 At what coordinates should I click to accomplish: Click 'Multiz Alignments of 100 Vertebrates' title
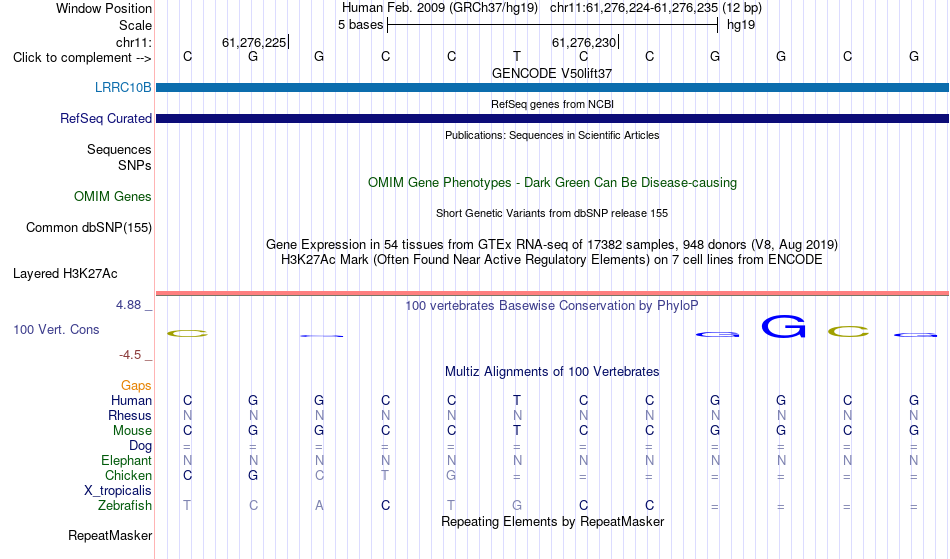click(552, 371)
